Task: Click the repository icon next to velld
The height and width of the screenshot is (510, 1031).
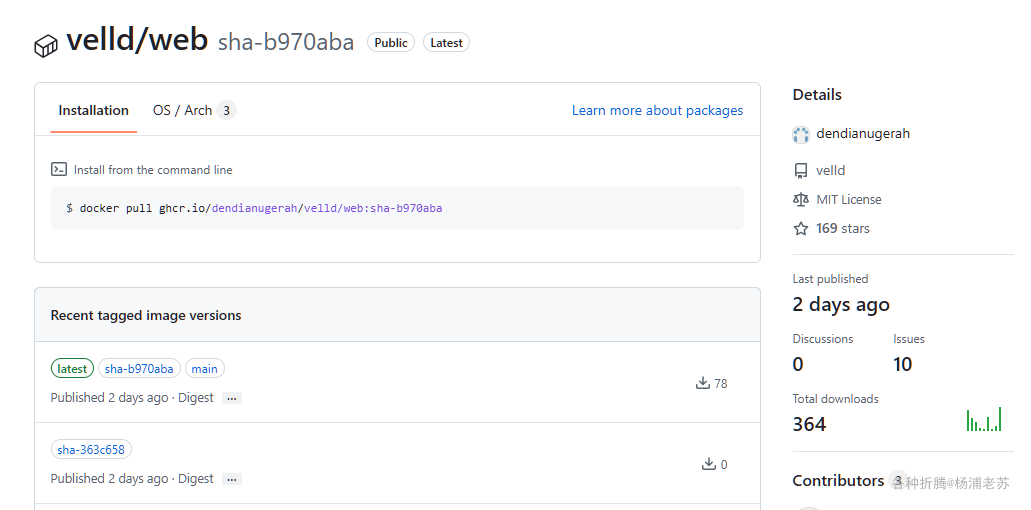Action: 801,171
